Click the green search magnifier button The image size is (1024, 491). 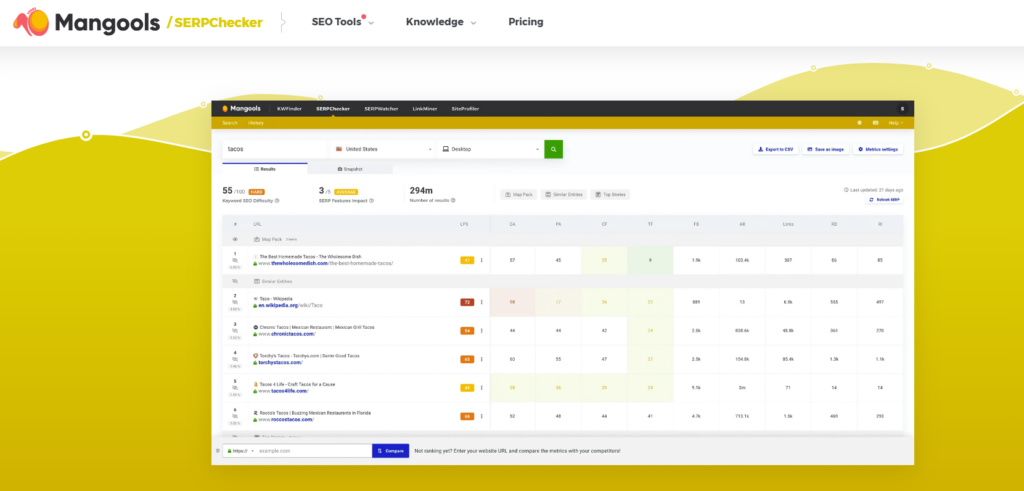[x=553, y=149]
